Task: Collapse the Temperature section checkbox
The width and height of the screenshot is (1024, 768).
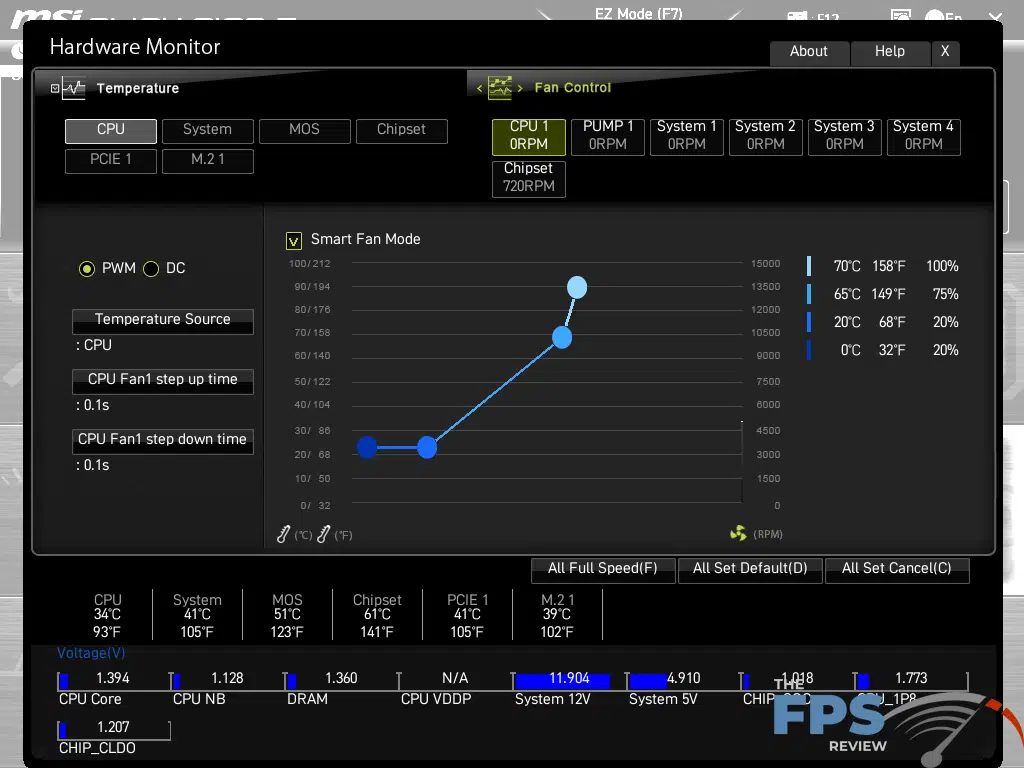Action: (x=55, y=88)
